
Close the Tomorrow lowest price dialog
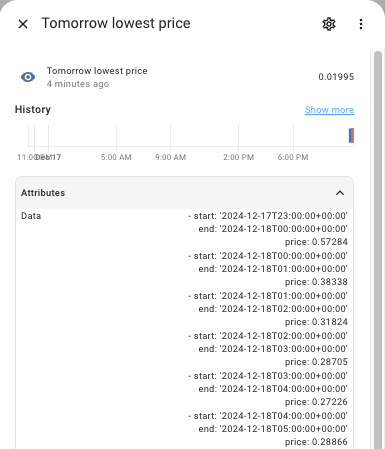click(23, 24)
